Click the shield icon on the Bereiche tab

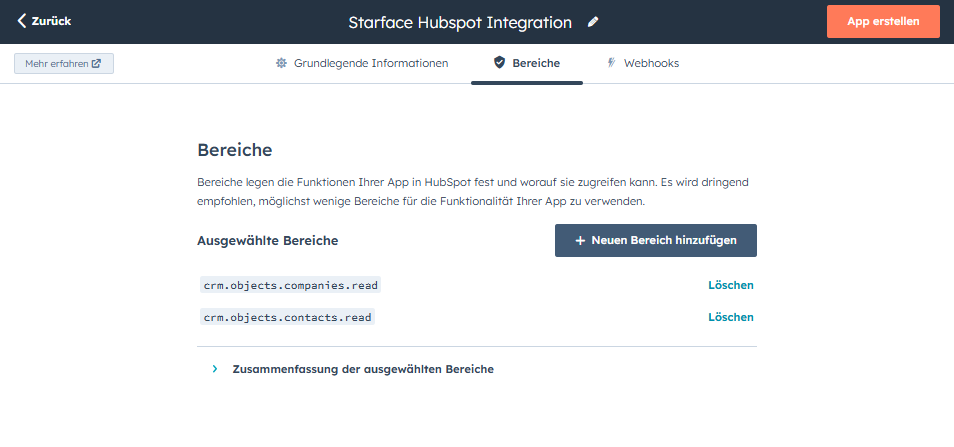coord(499,63)
